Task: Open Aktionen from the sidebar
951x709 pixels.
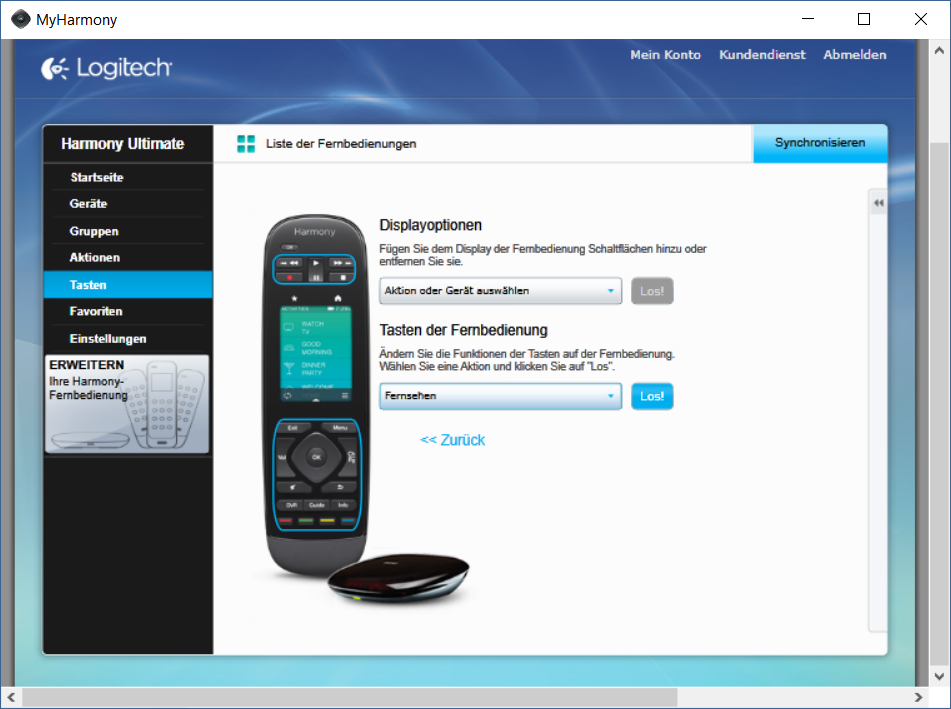Action: pos(95,258)
